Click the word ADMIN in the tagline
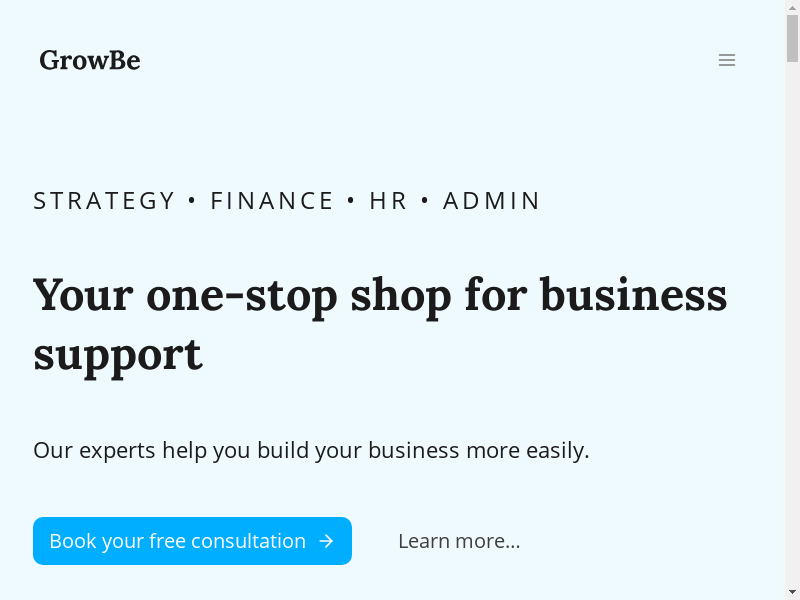 491,201
